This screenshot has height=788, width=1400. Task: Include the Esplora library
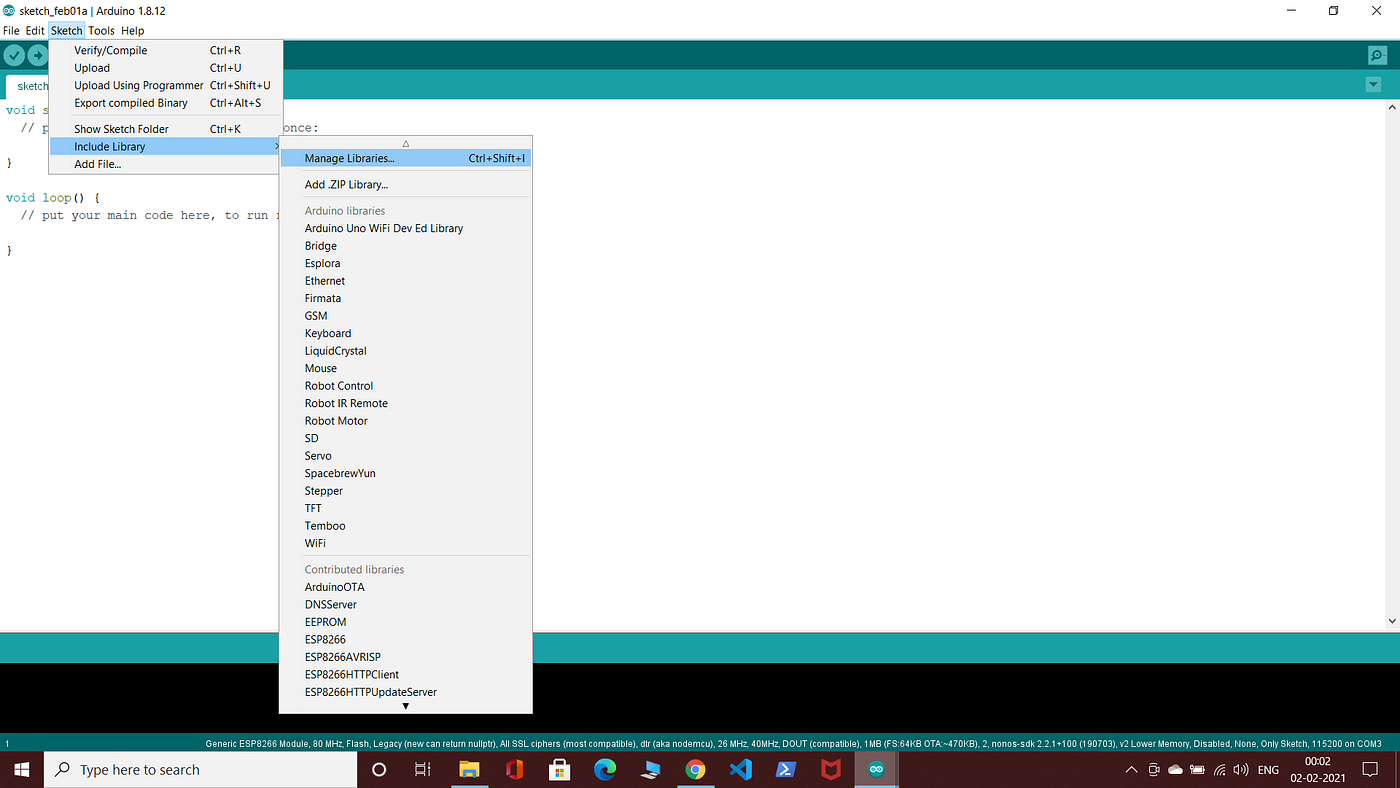[x=405, y=263]
